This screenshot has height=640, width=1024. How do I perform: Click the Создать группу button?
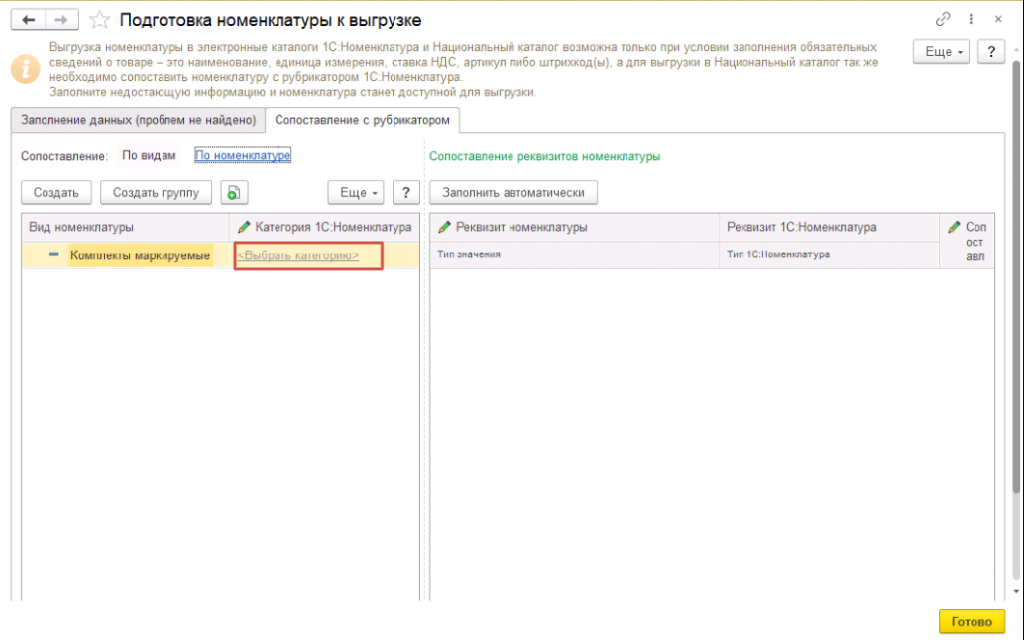[x=156, y=193]
